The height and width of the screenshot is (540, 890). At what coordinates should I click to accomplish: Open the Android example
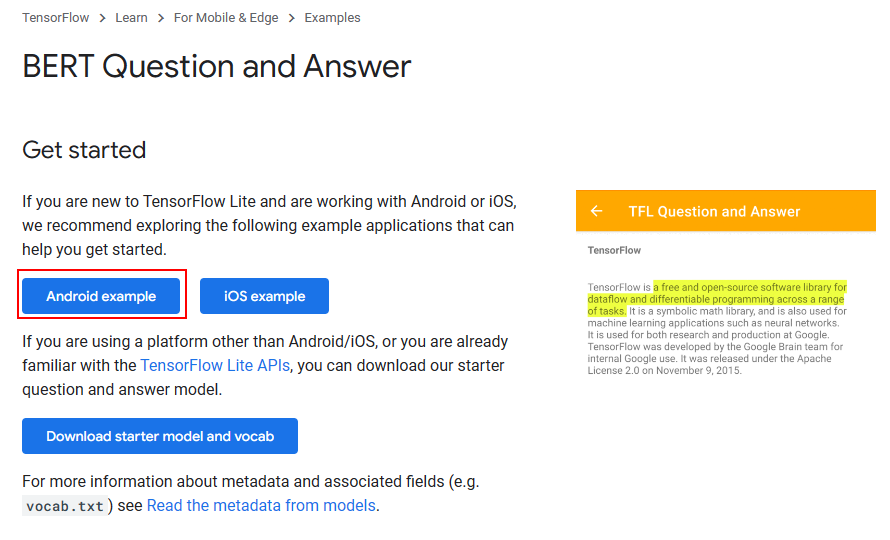[101, 296]
